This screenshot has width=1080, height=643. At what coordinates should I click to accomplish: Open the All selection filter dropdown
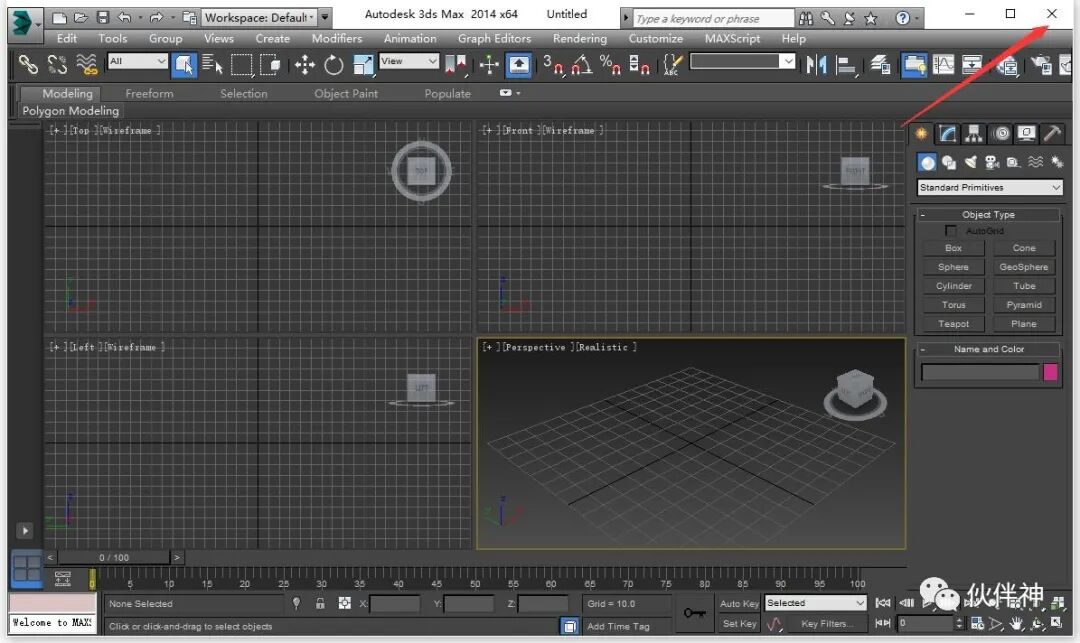138,61
